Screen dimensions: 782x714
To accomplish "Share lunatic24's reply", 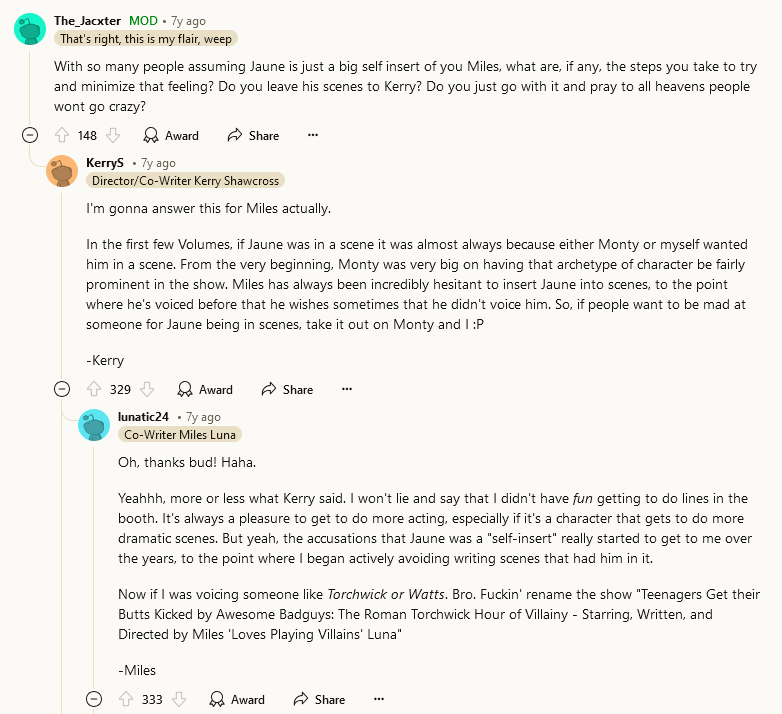I will pos(319,699).
